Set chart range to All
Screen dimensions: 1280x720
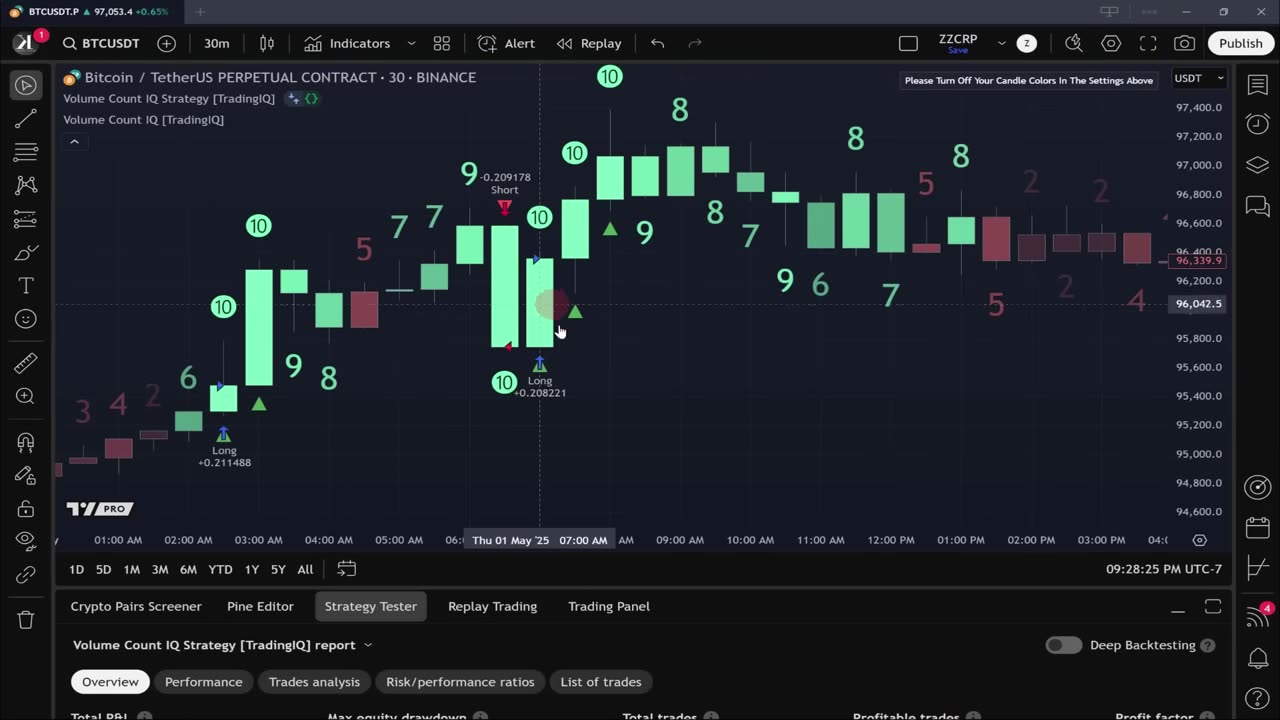pyautogui.click(x=305, y=569)
